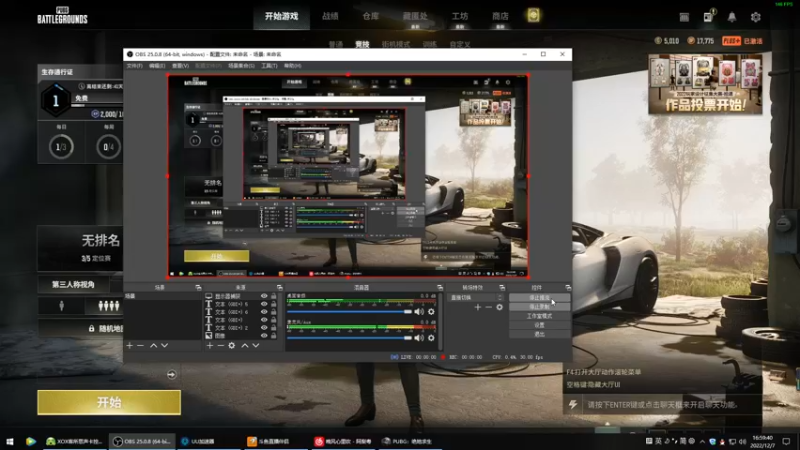Viewport: 800px width, 450px height.
Task: Toggle visibility of text (GDI+) 2 source
Action: (x=264, y=328)
